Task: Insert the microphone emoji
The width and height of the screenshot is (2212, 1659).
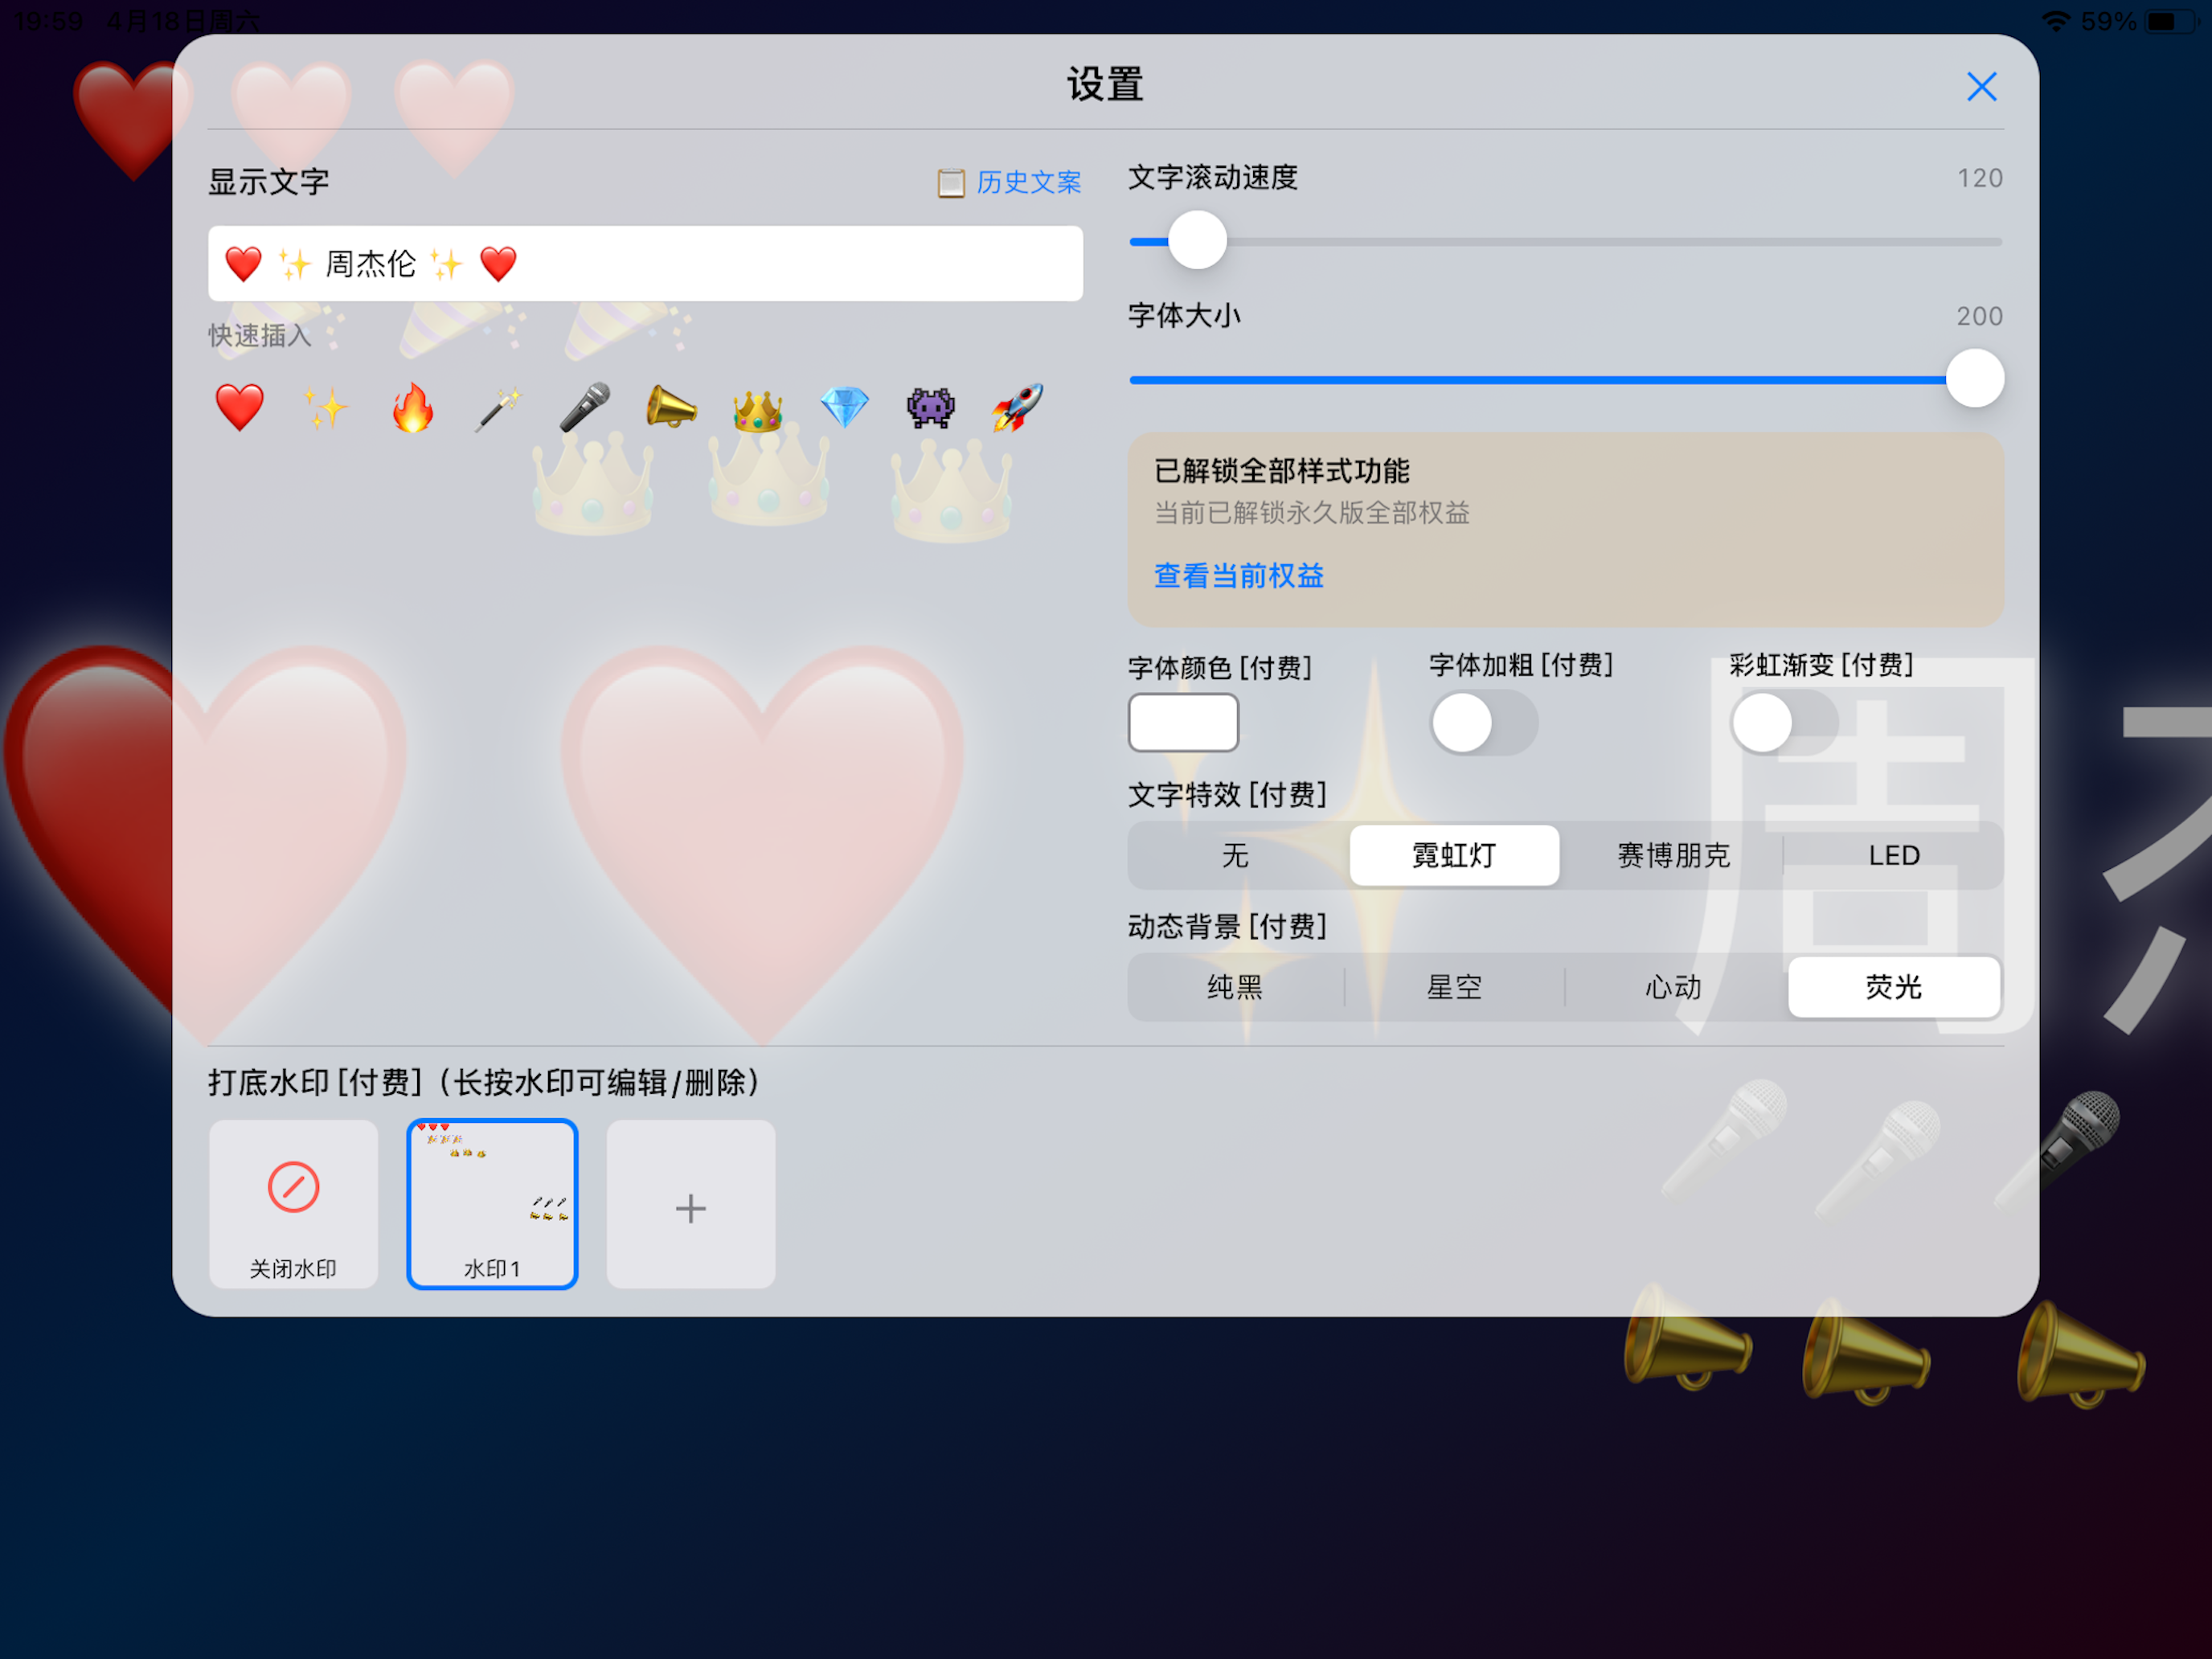Action: click(x=585, y=408)
